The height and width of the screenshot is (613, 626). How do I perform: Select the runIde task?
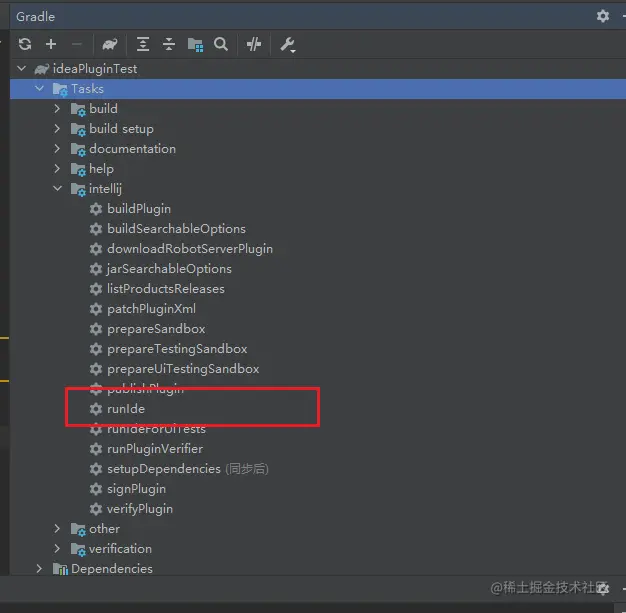(126, 409)
